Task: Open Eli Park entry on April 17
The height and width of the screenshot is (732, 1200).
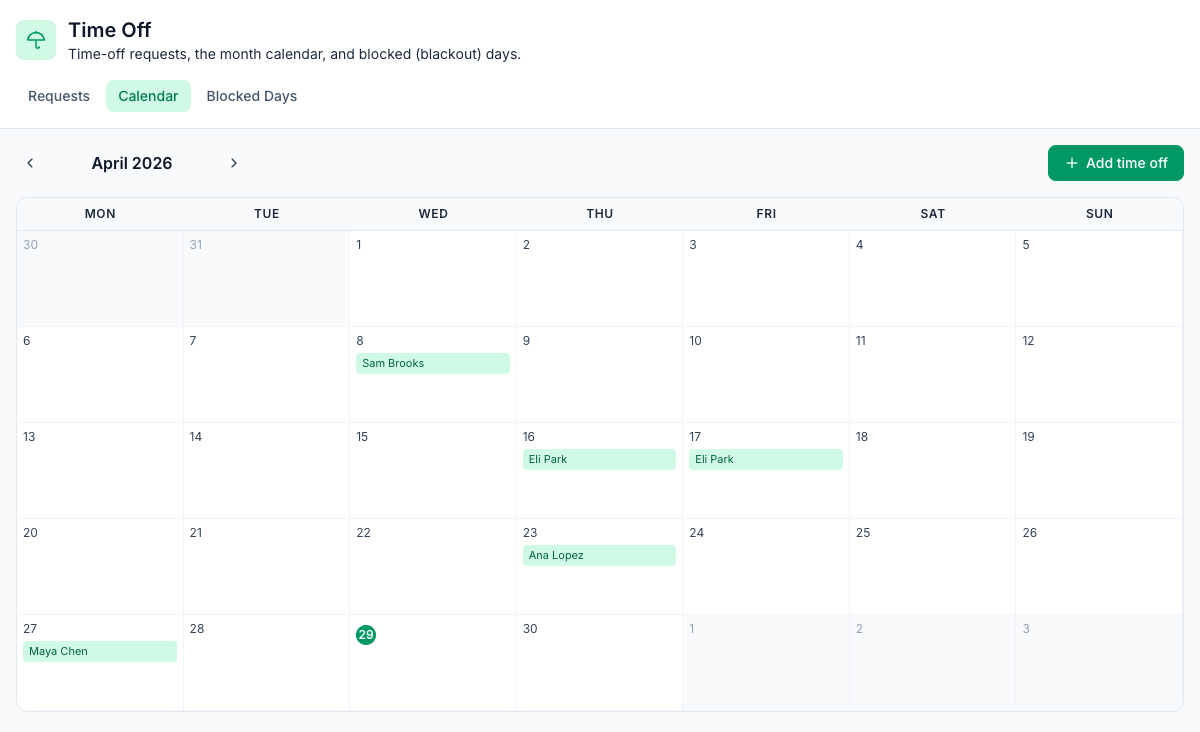Action: (x=766, y=459)
